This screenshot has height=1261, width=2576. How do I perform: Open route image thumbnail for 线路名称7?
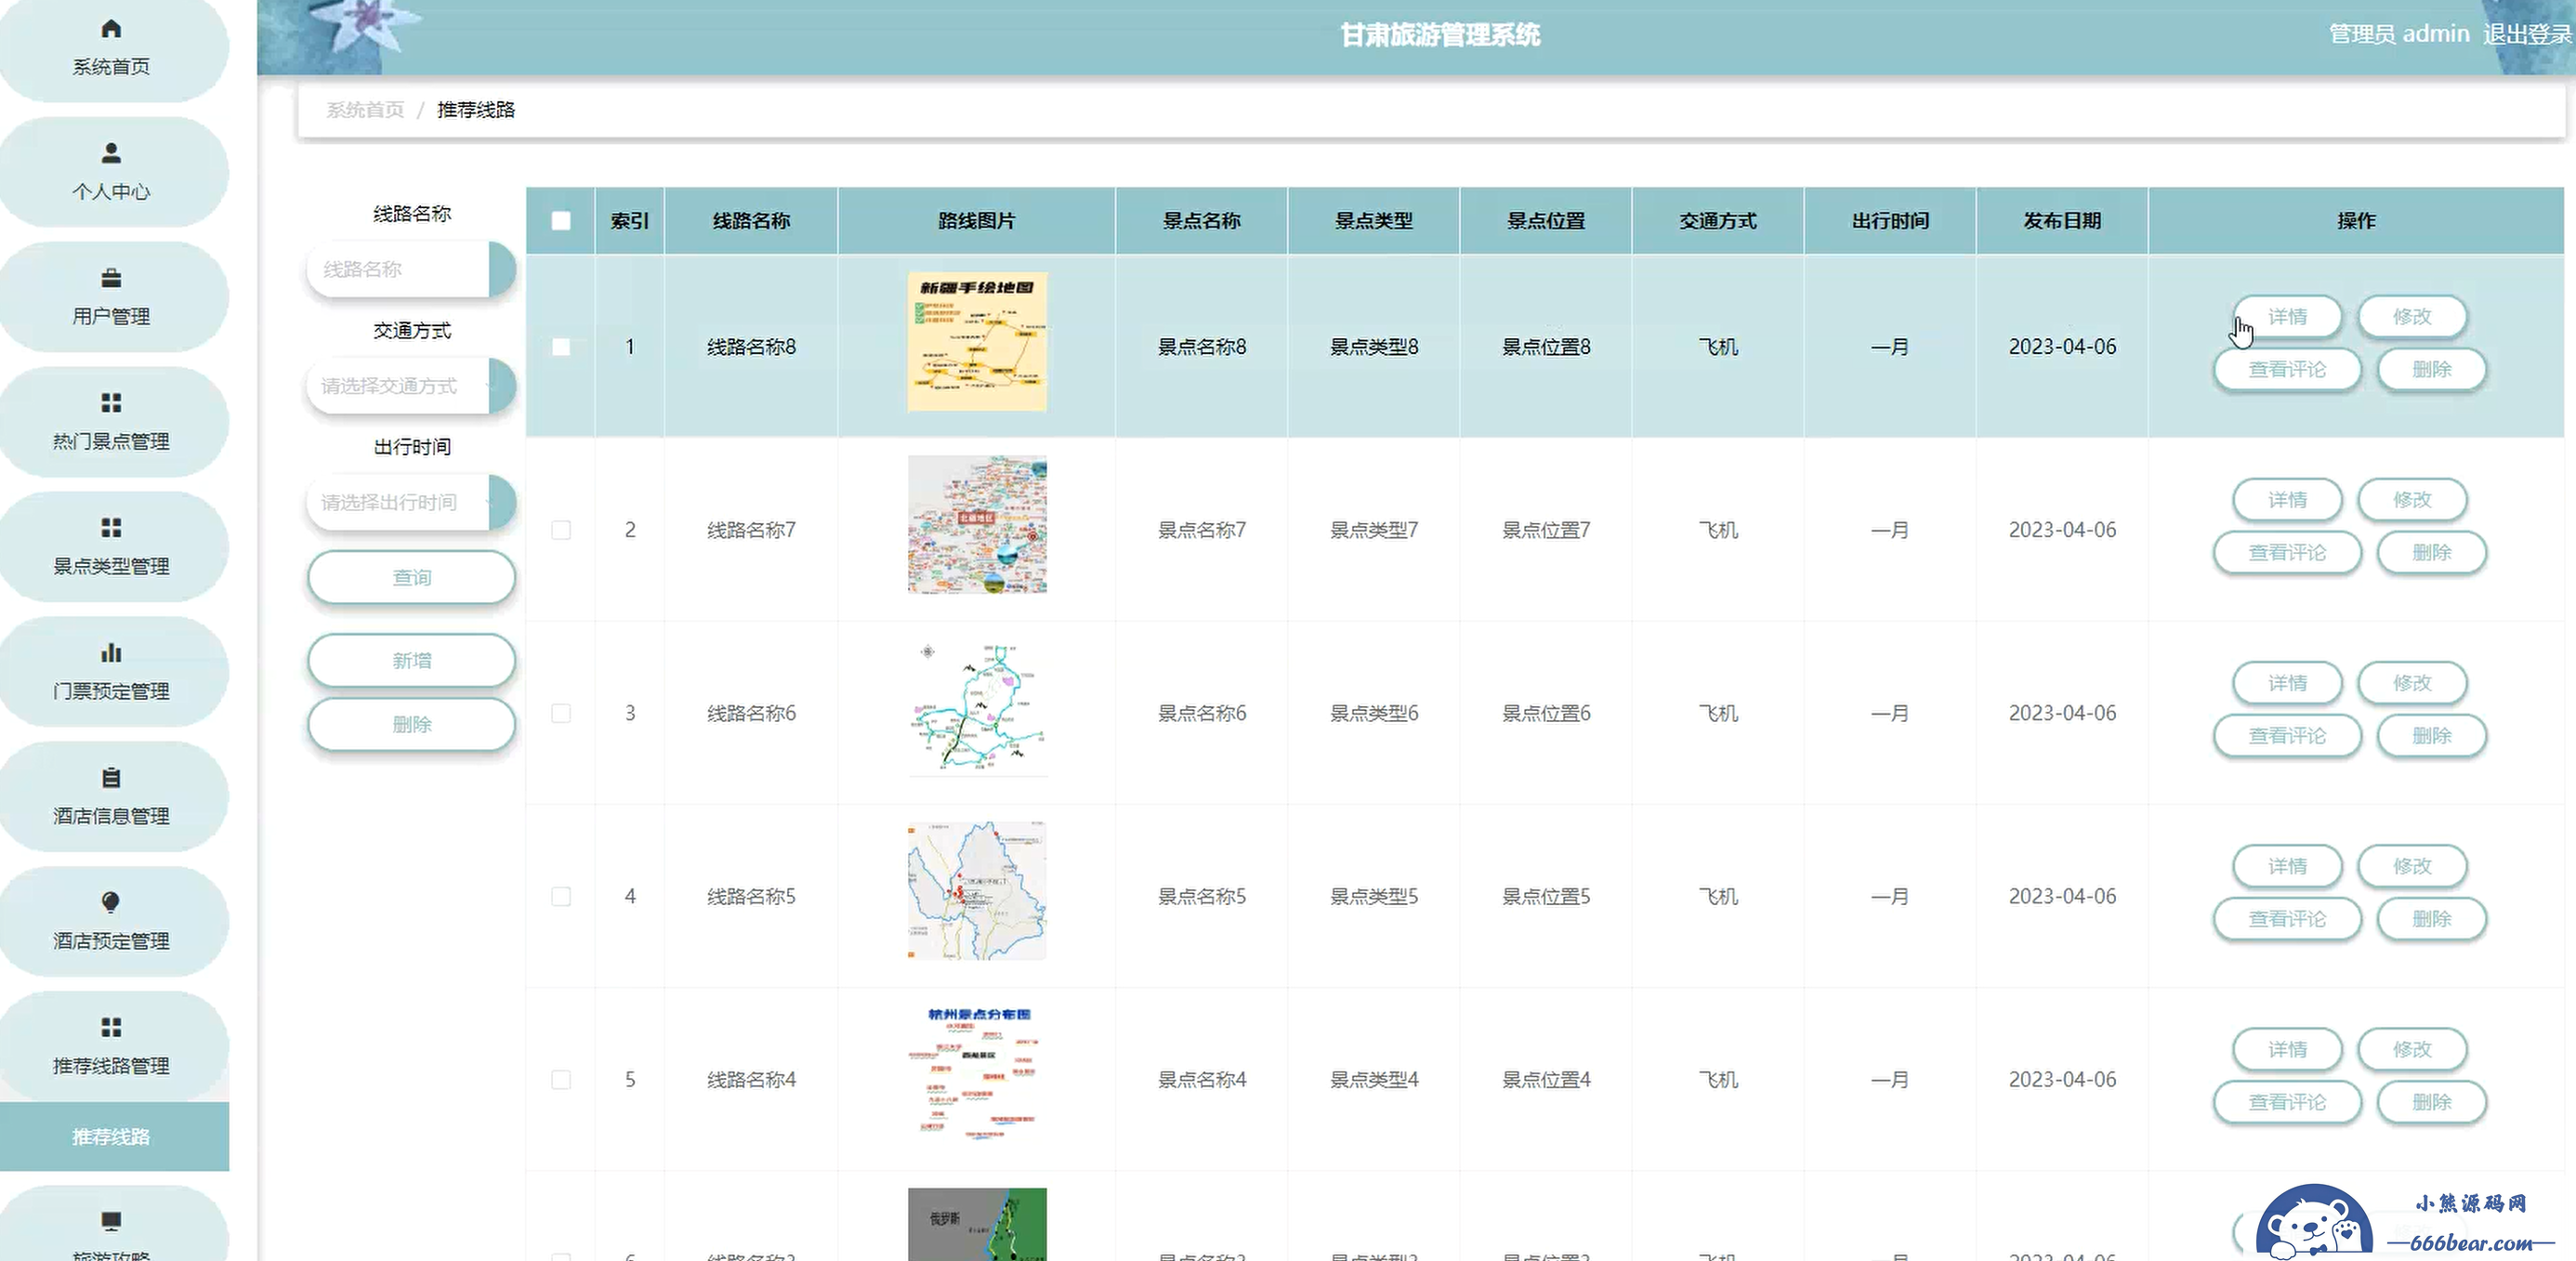pos(977,524)
